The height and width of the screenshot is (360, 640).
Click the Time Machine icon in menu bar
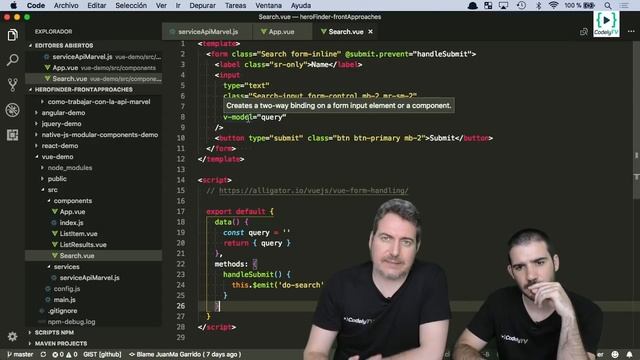[x=521, y=5]
